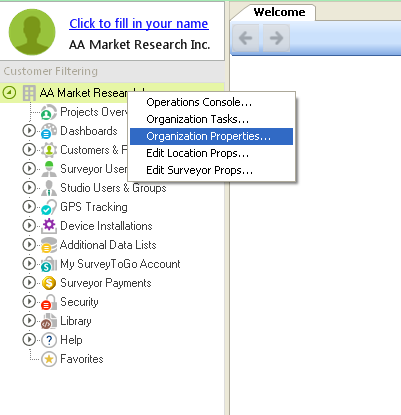This screenshot has height=415, width=401.
Task: Expand the Surveyor Payments node
Action: click(29, 283)
